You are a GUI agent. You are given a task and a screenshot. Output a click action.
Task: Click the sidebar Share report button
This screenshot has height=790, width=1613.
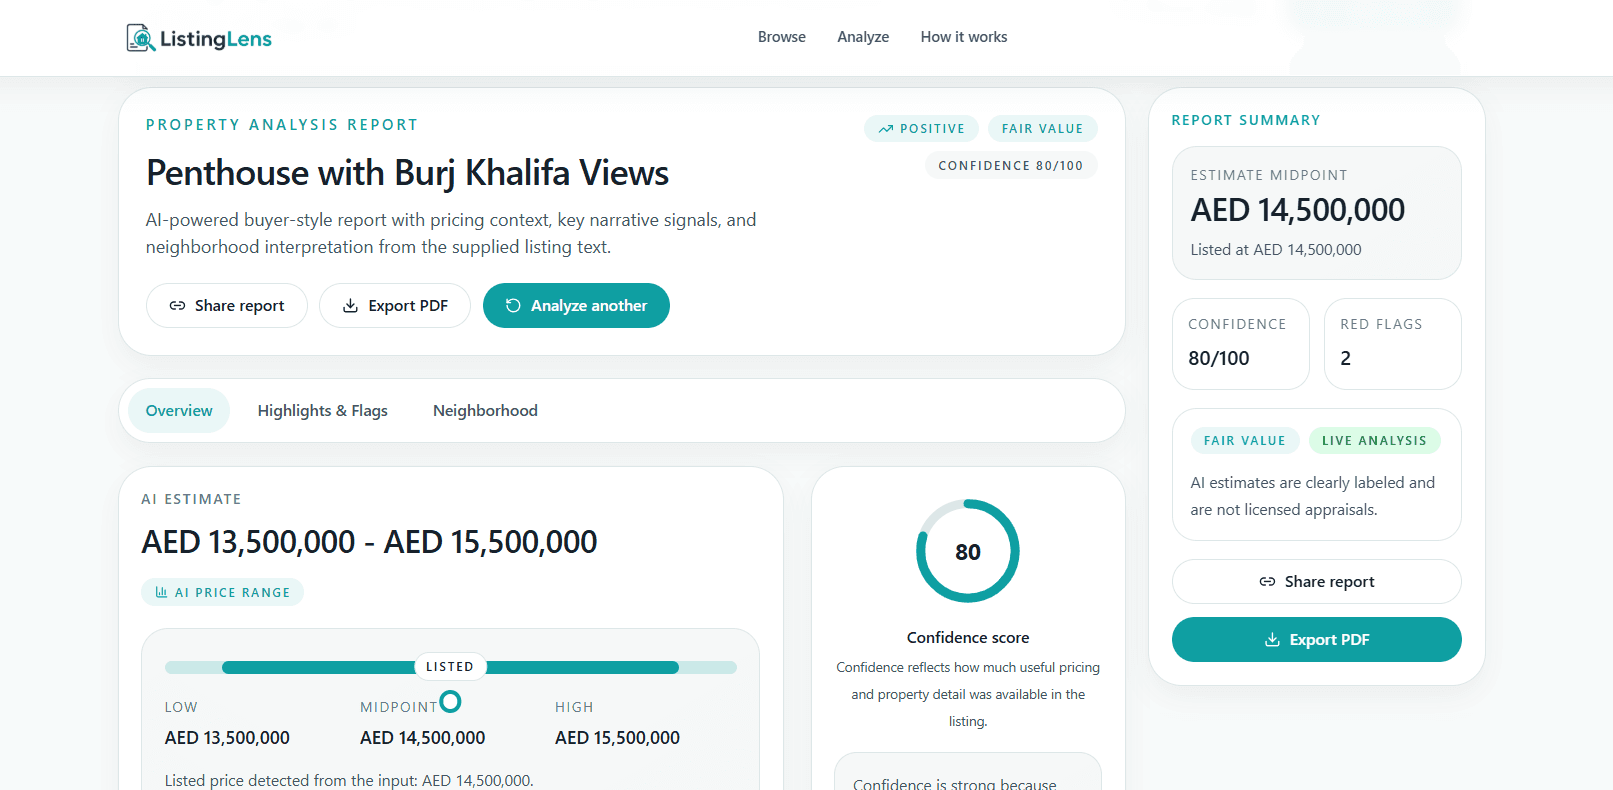click(1317, 582)
